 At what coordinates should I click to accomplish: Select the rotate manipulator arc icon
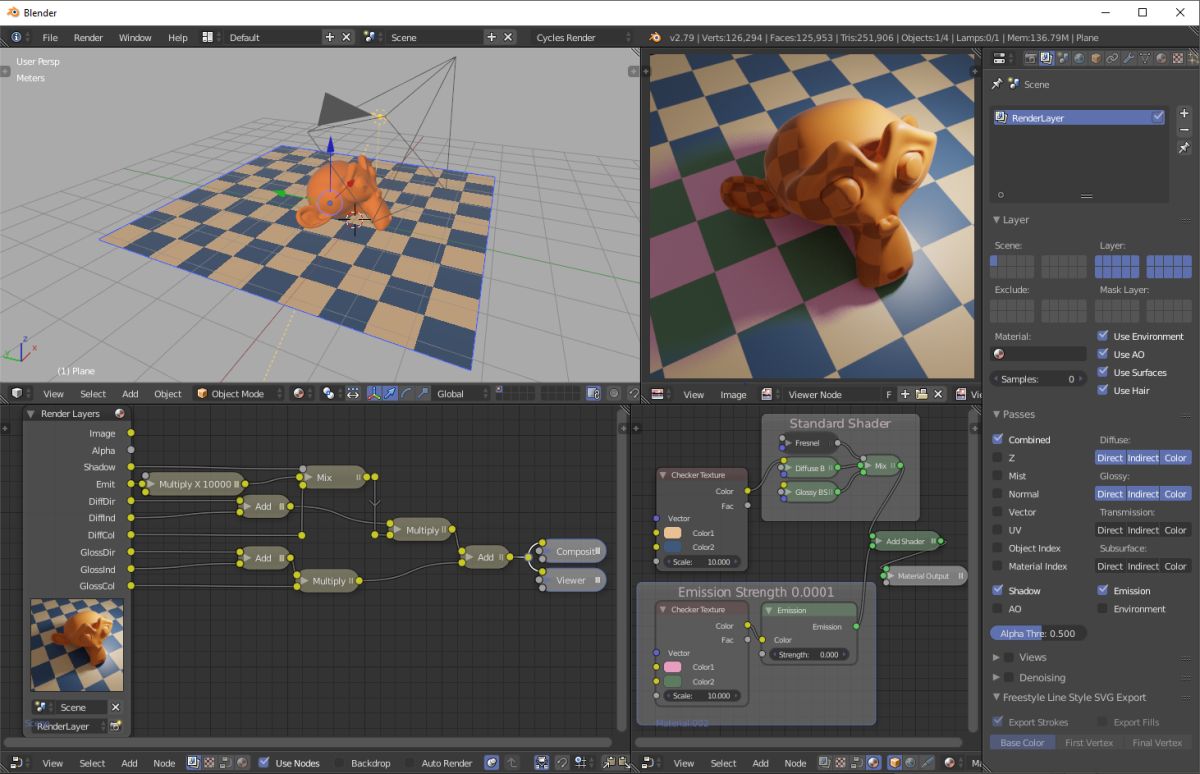point(406,393)
